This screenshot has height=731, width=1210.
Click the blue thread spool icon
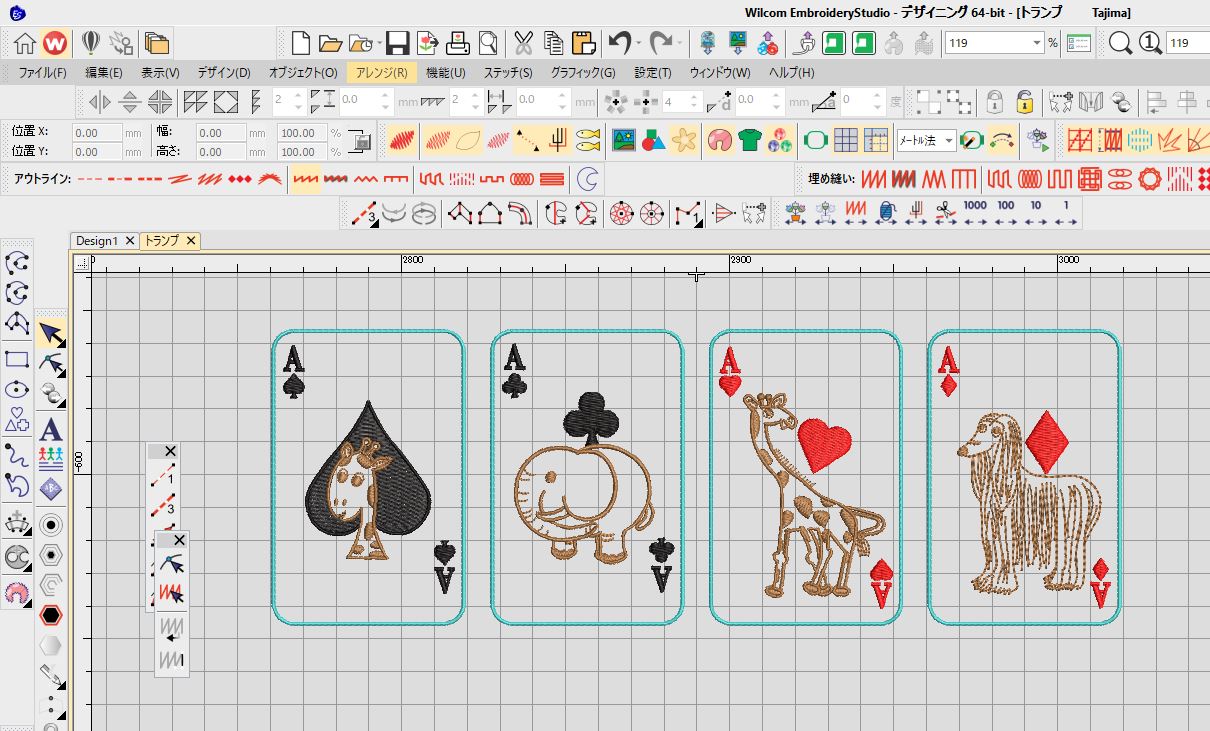[x=885, y=212]
